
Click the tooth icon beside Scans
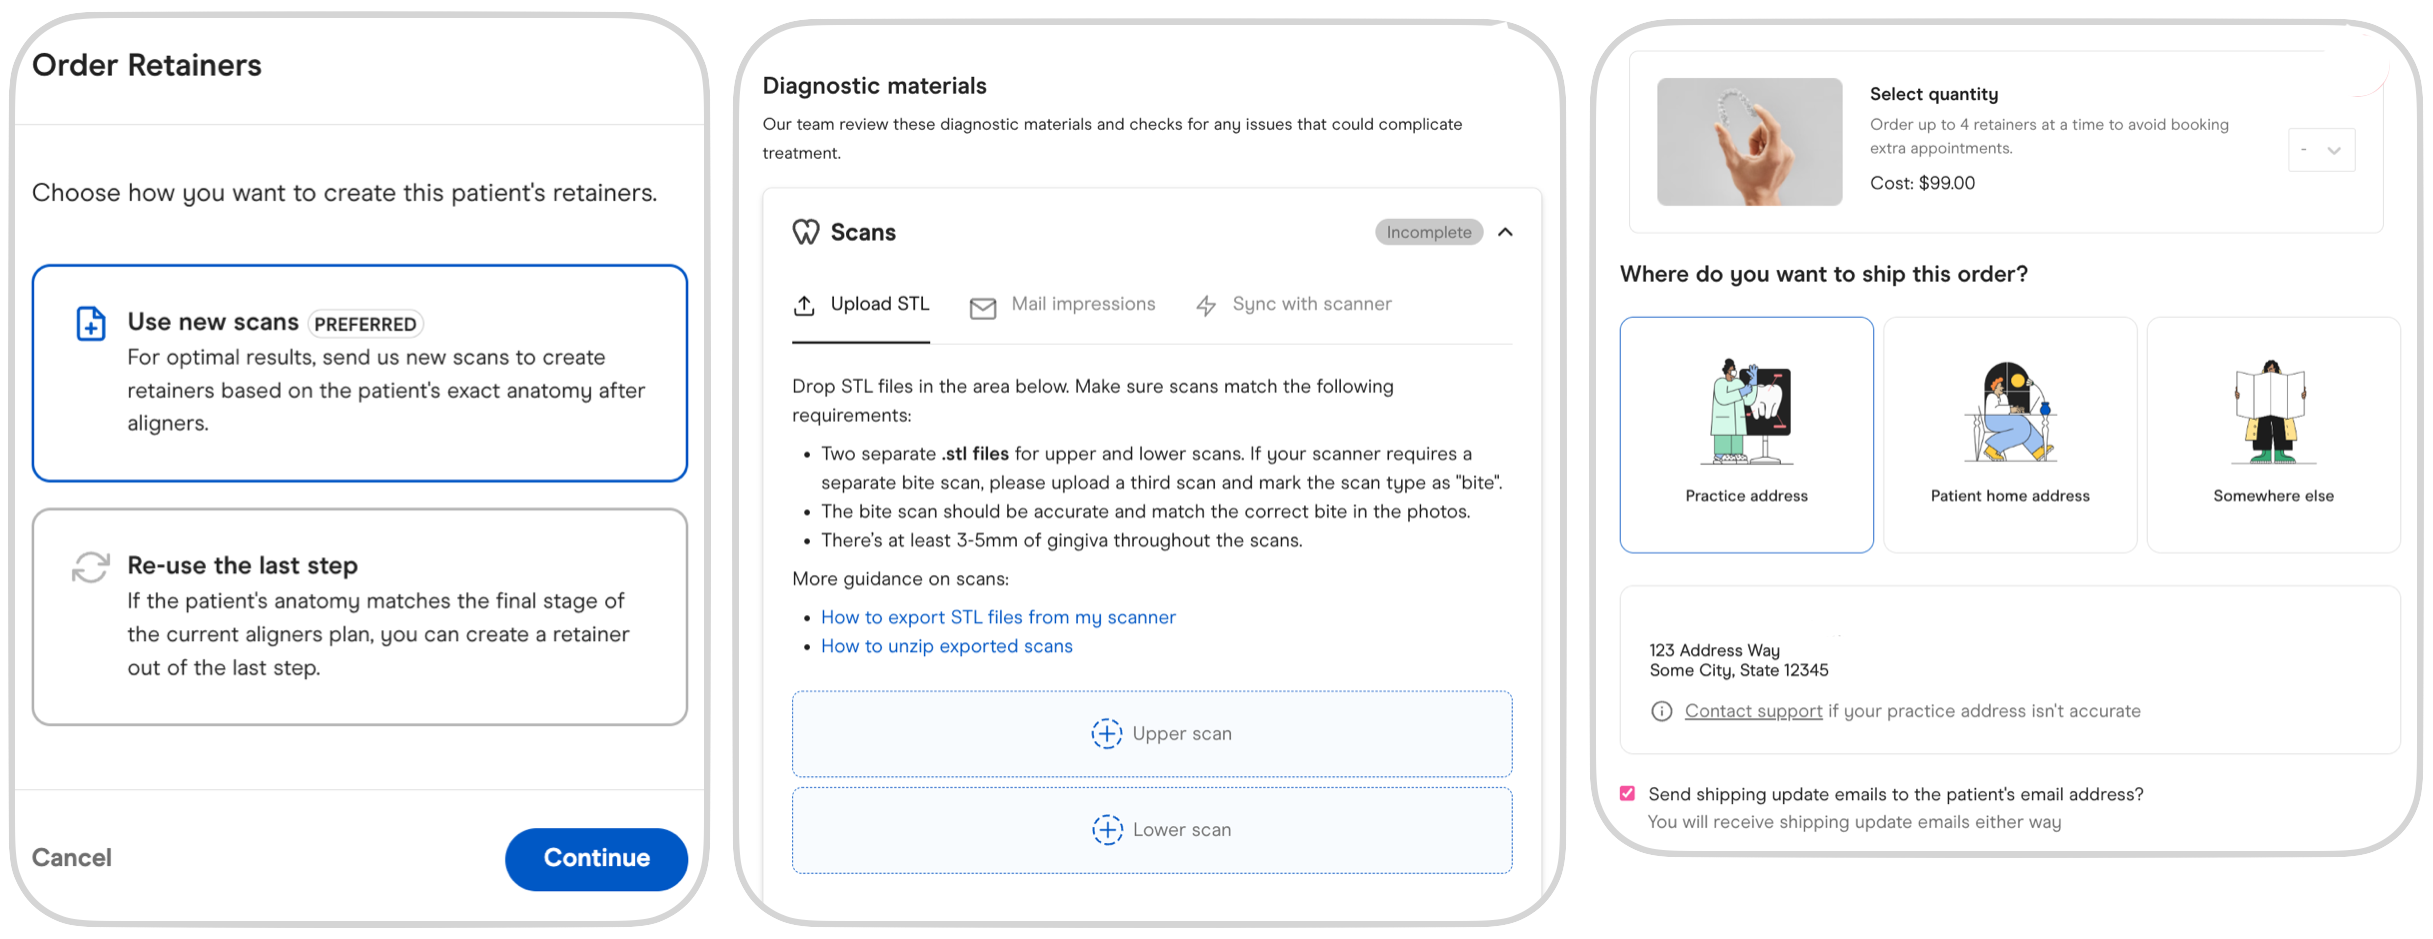[x=806, y=232]
